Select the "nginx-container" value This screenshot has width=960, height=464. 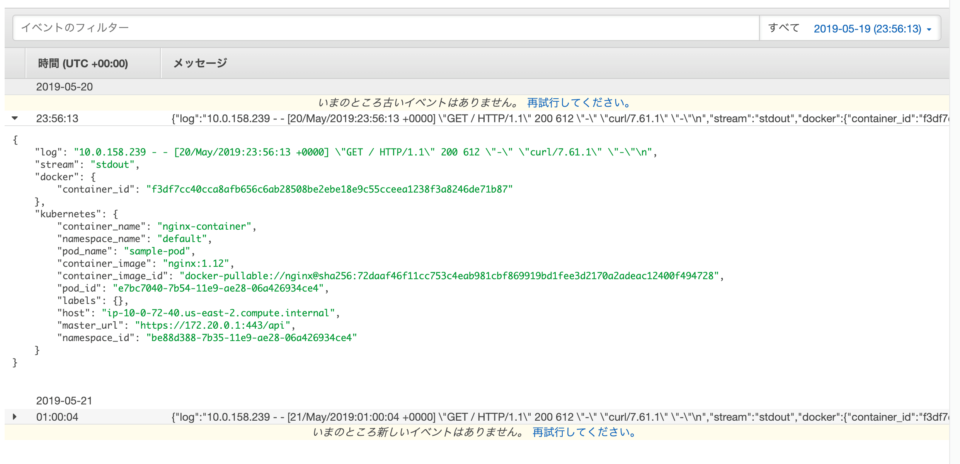tap(206, 226)
